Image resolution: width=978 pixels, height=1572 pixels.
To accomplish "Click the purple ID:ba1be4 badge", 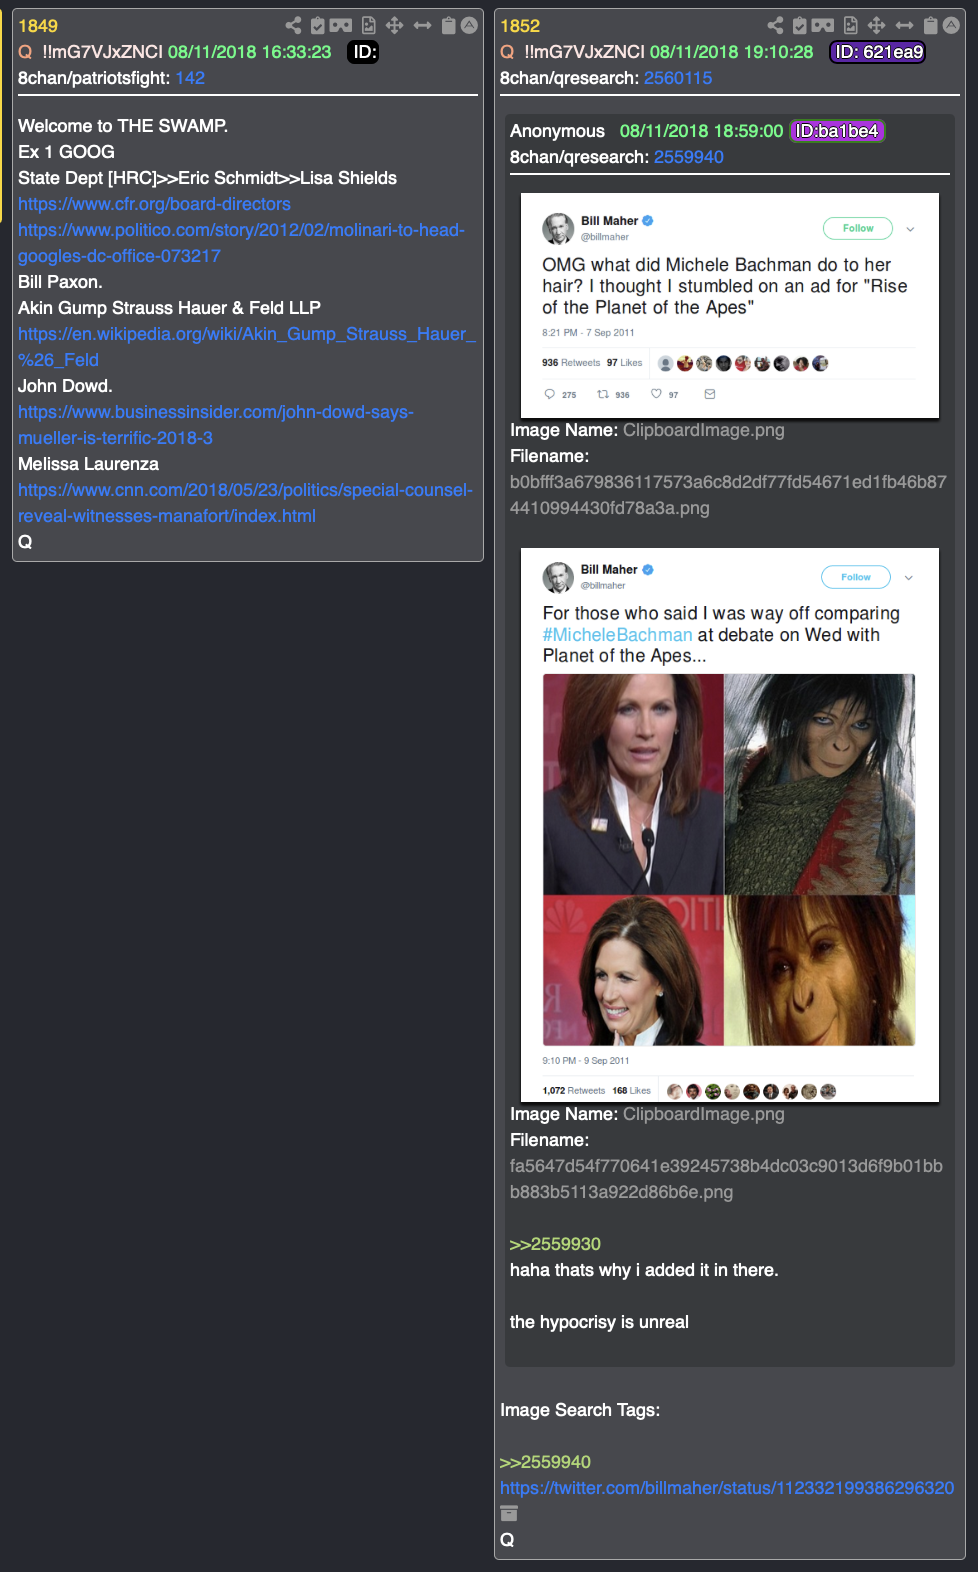I will tap(837, 131).
